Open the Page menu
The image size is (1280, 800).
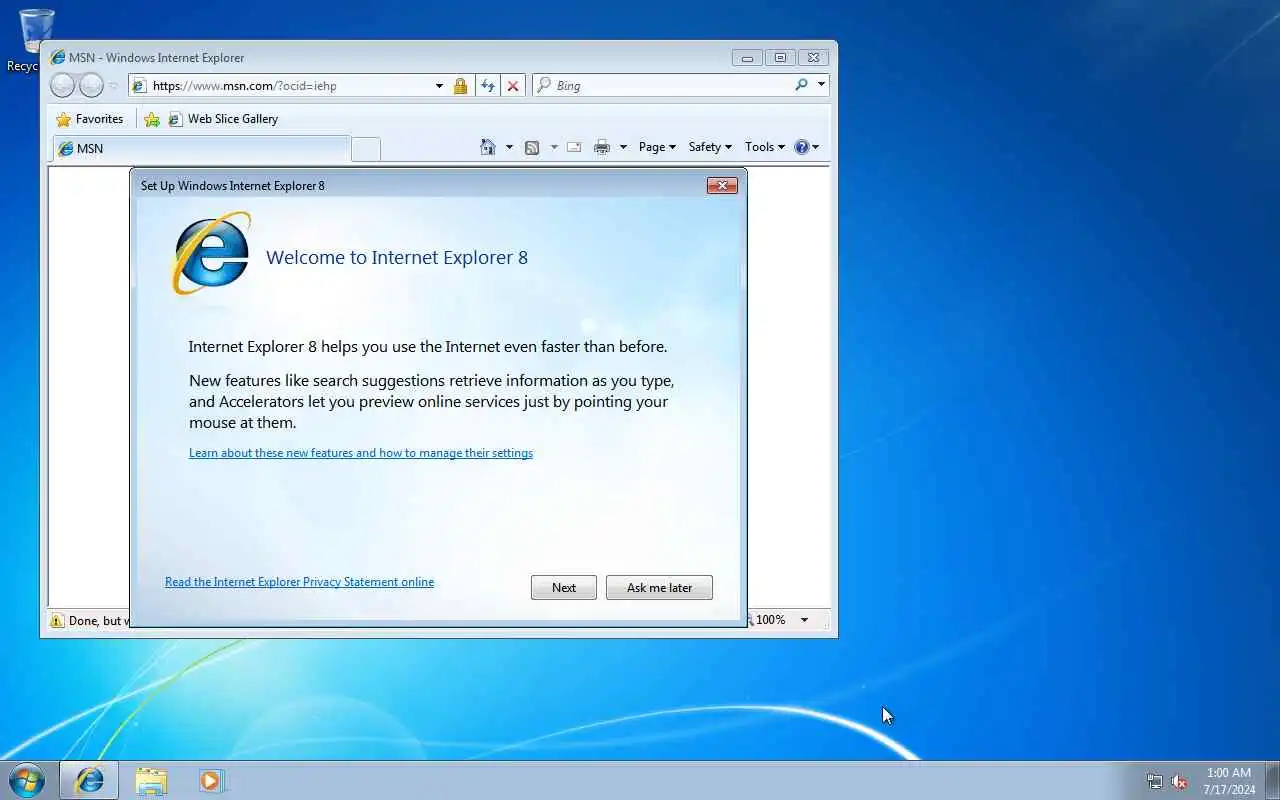[x=657, y=147]
